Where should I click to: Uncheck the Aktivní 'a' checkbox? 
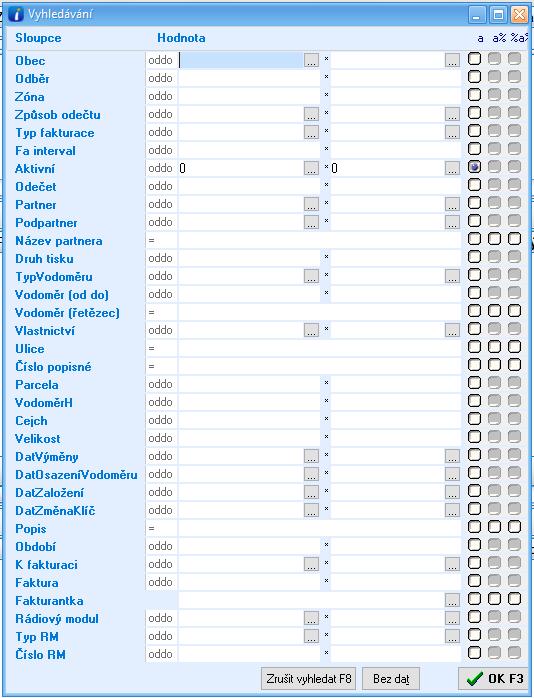(474, 167)
